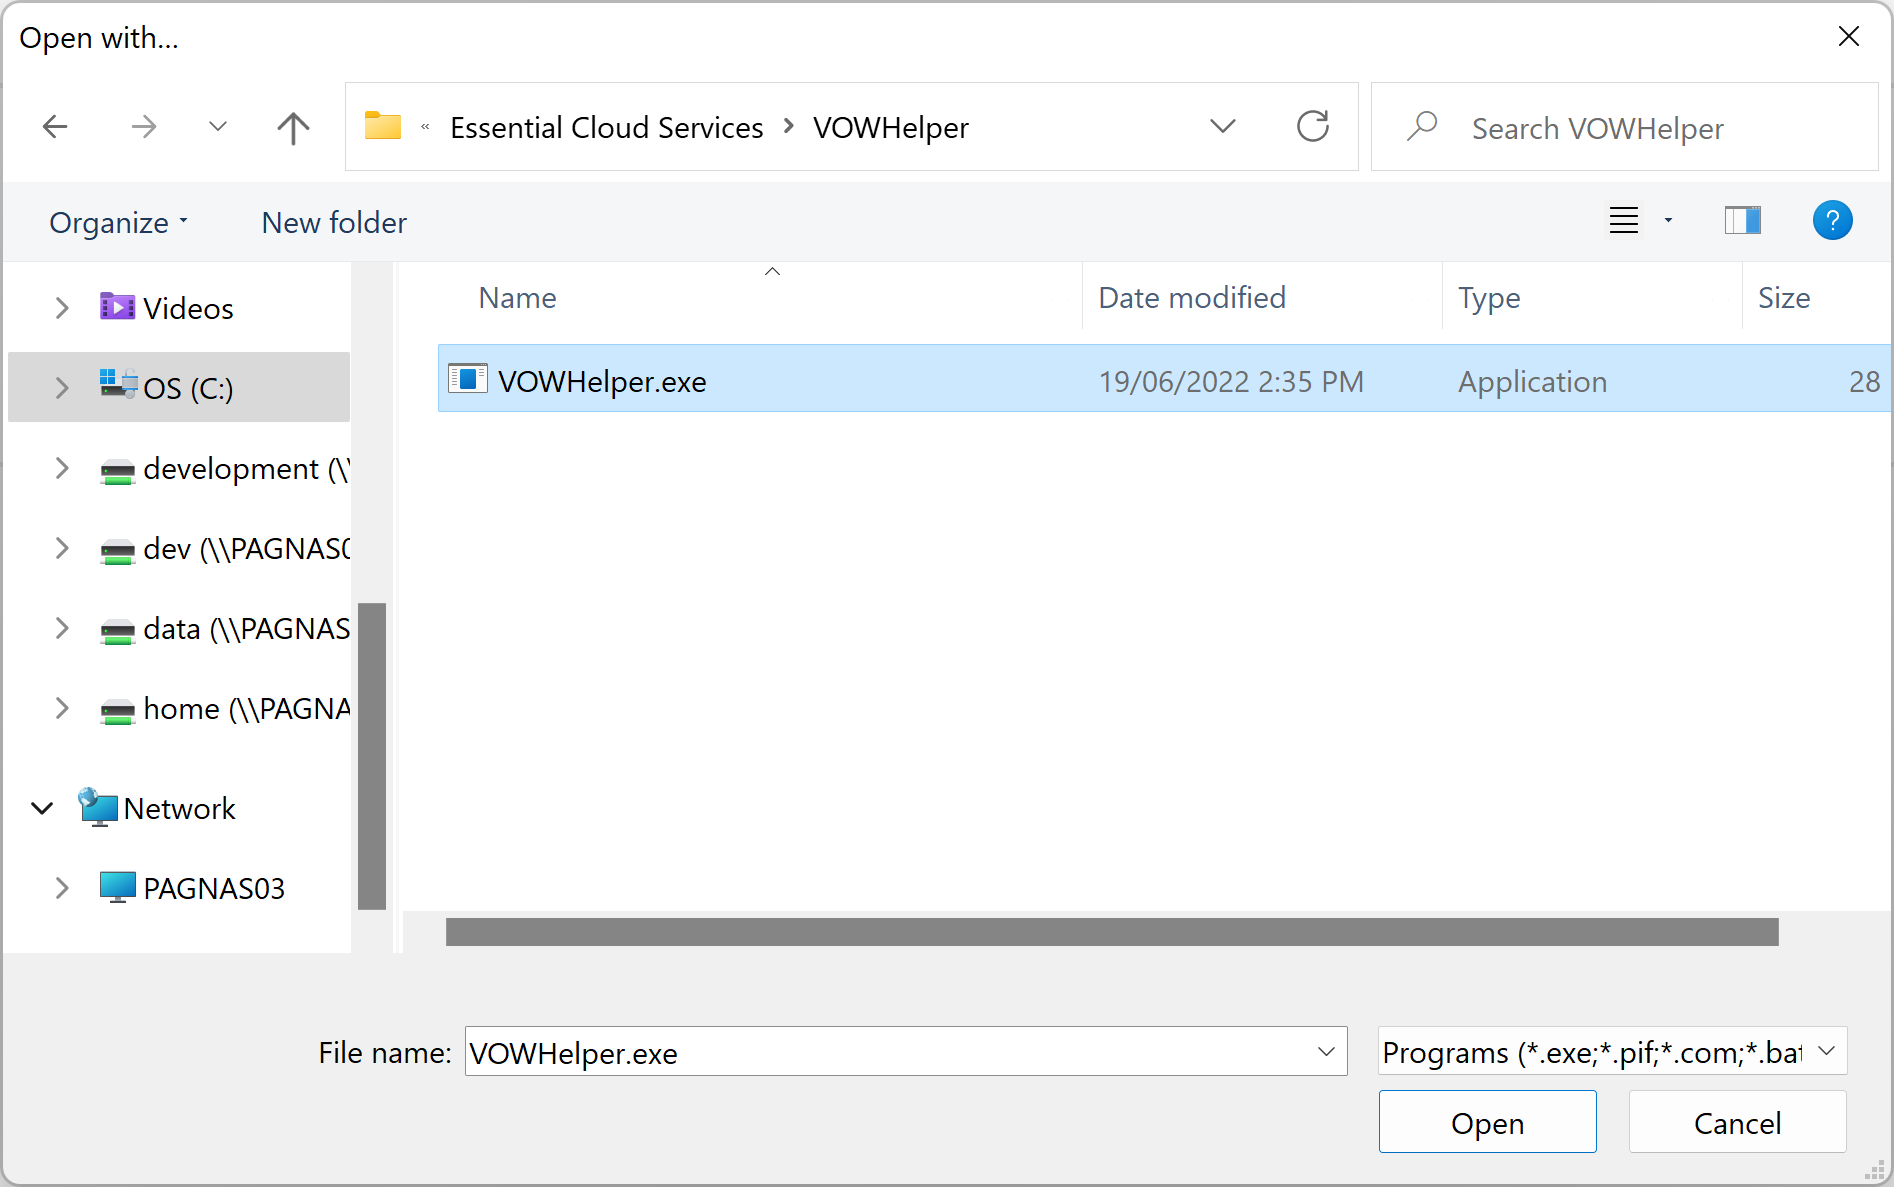Expand the OS (C:) drive node
Image resolution: width=1894 pixels, height=1187 pixels.
coord(62,388)
